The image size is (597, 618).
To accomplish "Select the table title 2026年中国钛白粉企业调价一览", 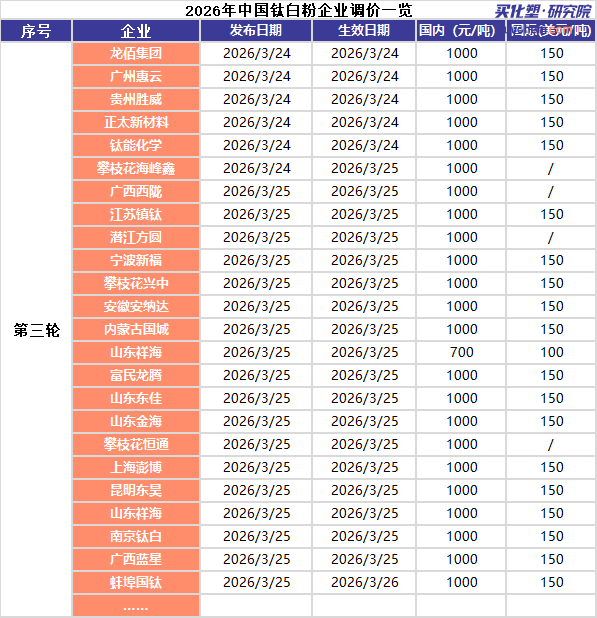I will pos(299,11).
